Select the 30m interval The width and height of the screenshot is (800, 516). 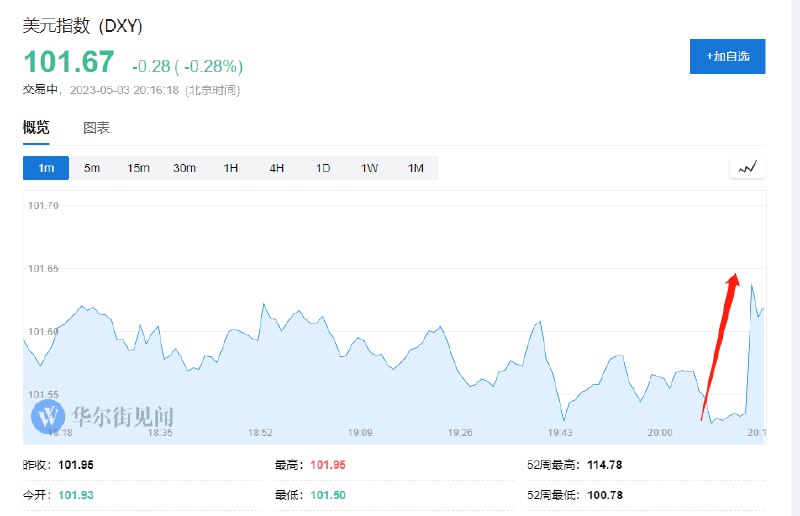(184, 168)
